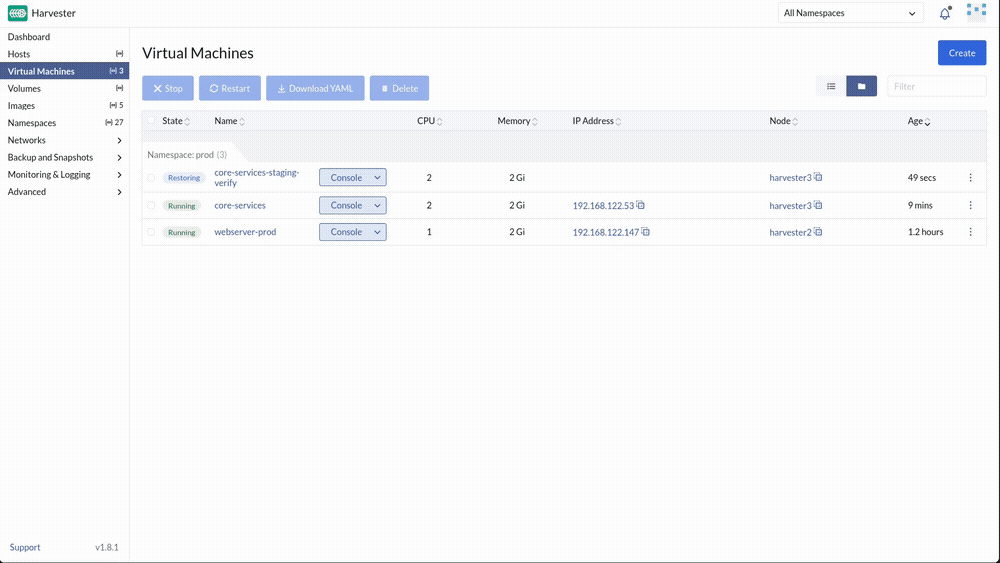Open harvester3 node link in core-services row
Viewport: 1000px width, 563px height.
[790, 205]
